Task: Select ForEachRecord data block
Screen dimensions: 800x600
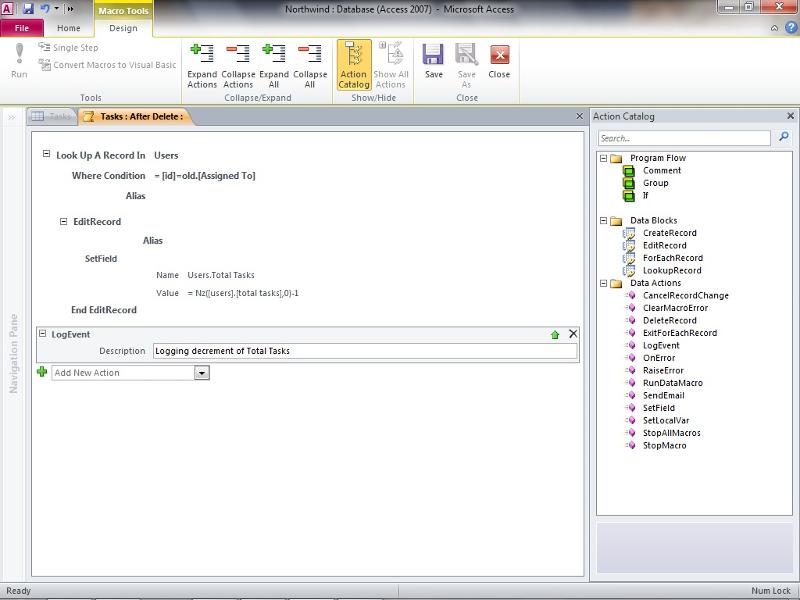Action: coord(672,258)
